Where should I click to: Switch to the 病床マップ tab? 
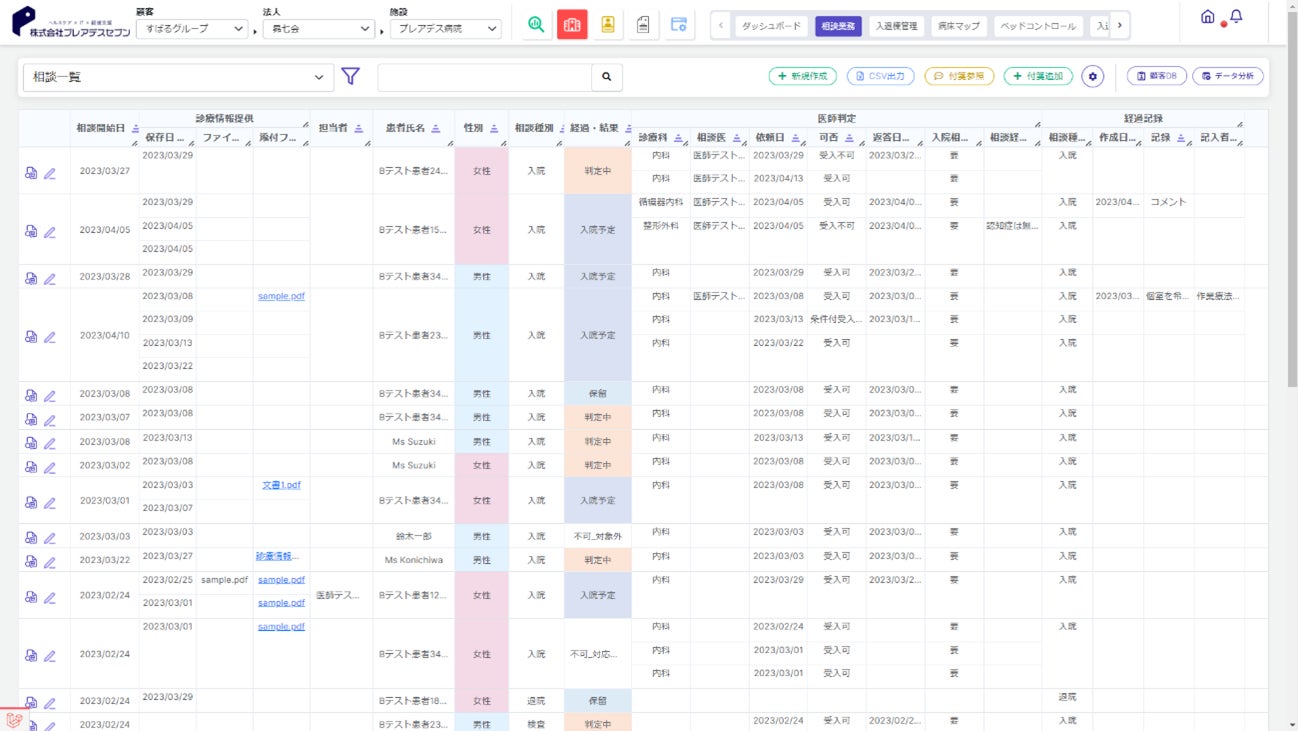(959, 26)
